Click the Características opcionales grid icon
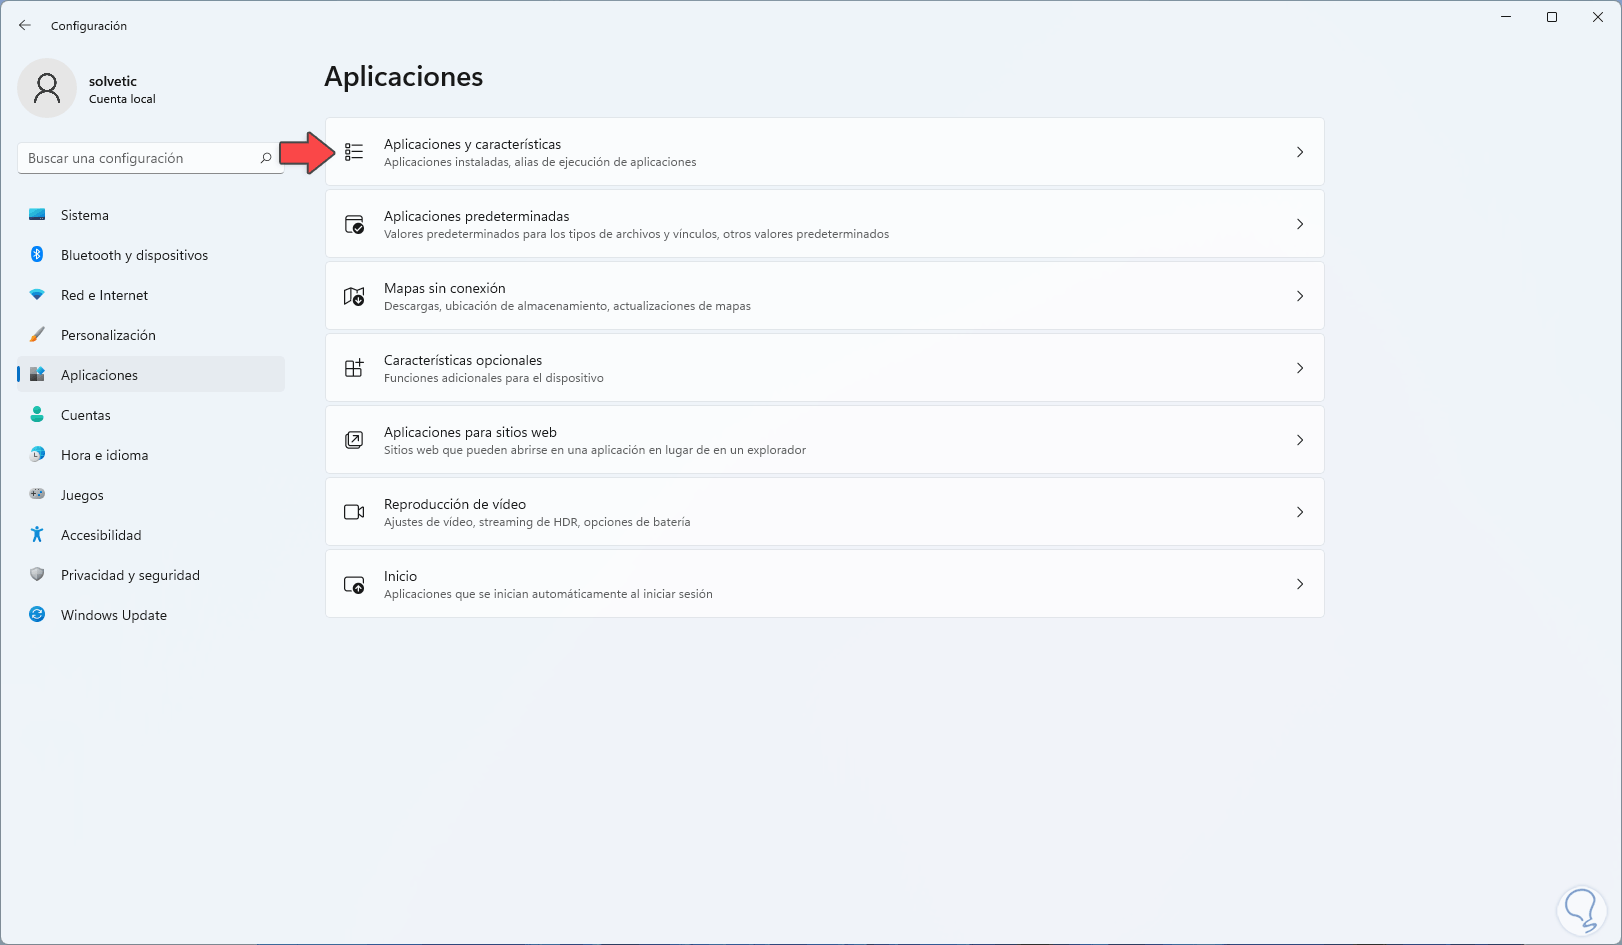This screenshot has width=1622, height=945. click(x=354, y=368)
